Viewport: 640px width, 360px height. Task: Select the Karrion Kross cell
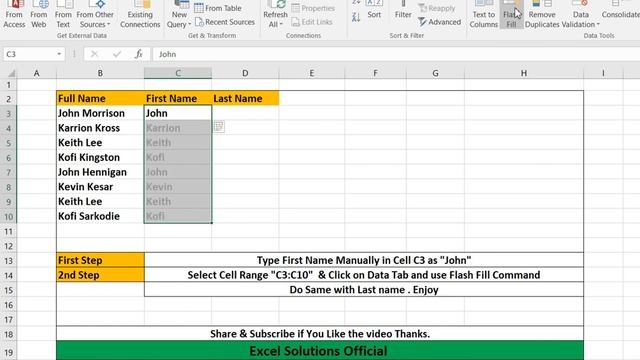(100, 128)
